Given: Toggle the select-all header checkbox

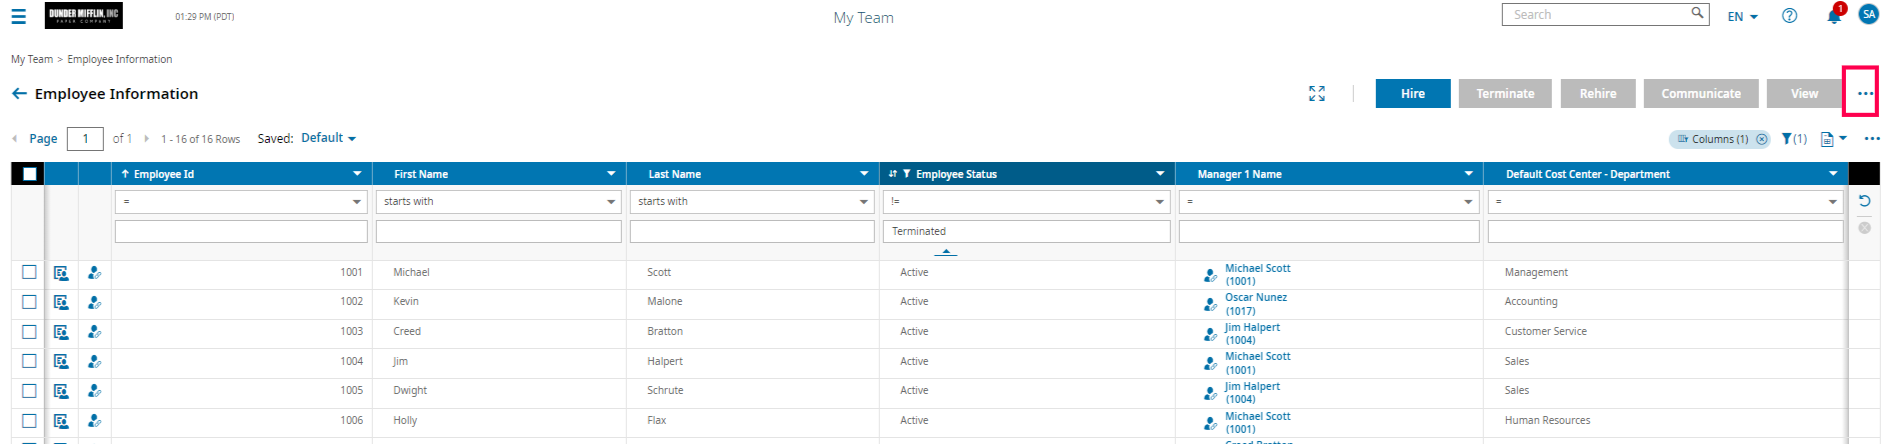Looking at the screenshot, I should coord(30,174).
